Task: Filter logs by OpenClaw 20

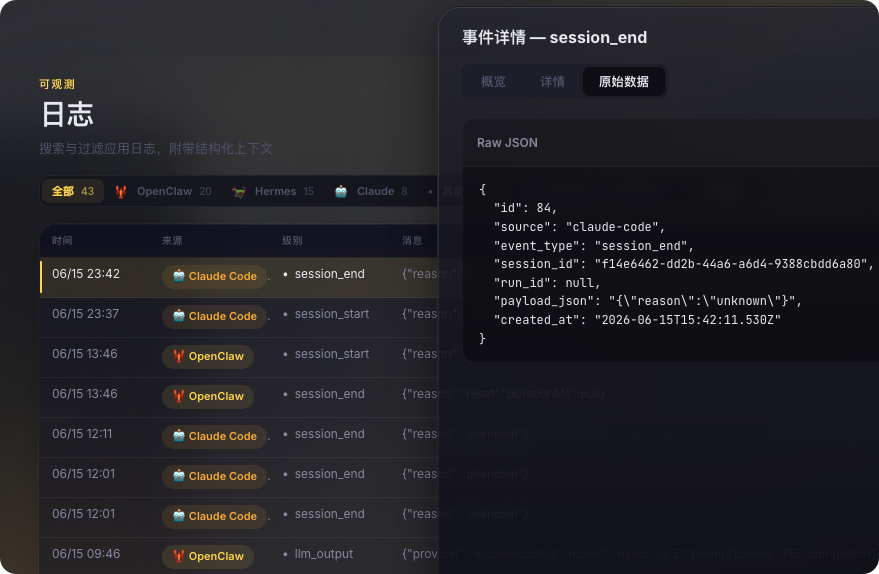Action: click(164, 191)
